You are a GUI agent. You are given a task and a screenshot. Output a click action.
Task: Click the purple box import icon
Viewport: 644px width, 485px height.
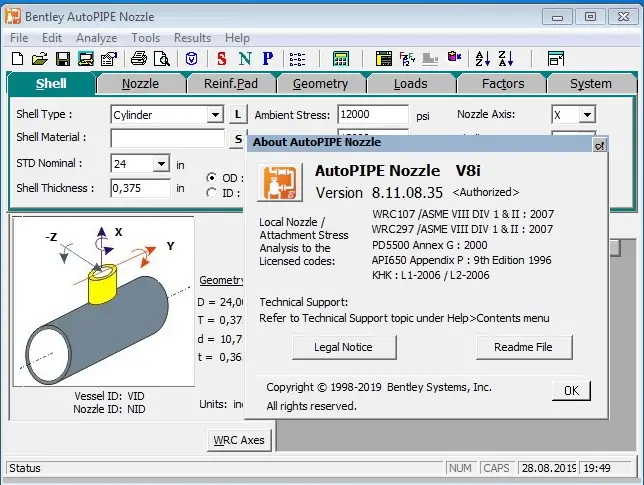pos(454,57)
